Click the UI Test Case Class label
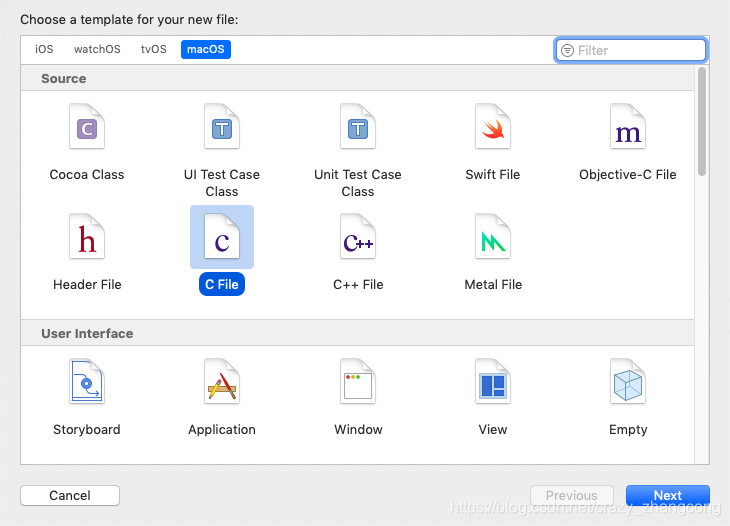The image size is (730, 526). [x=222, y=183]
